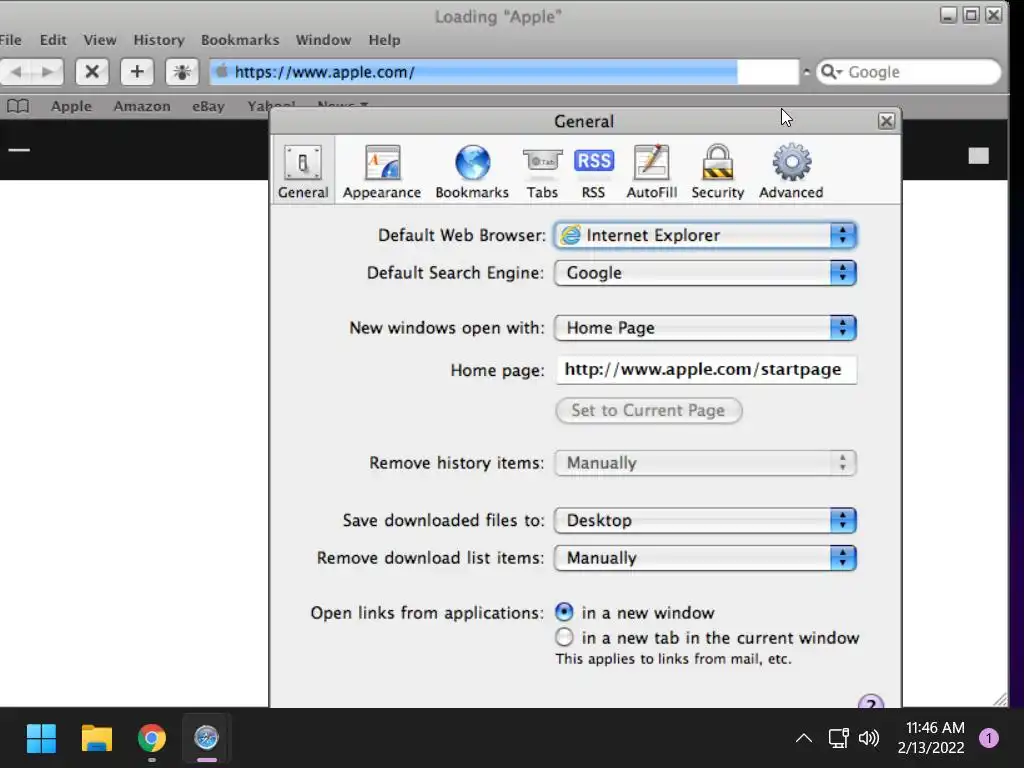Open the Windows Start menu
This screenshot has height=768, width=1024.
[x=41, y=738]
